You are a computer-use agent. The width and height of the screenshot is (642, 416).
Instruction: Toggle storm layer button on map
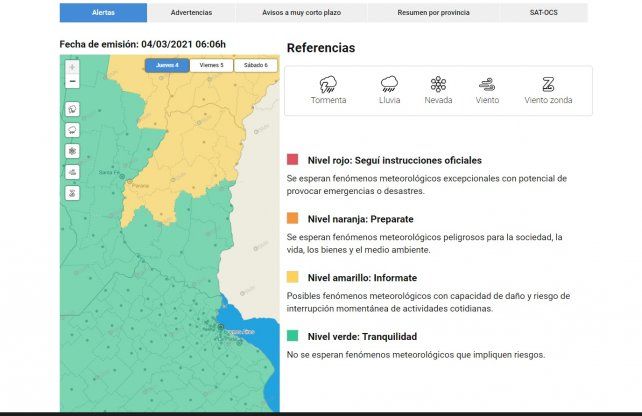[72, 109]
